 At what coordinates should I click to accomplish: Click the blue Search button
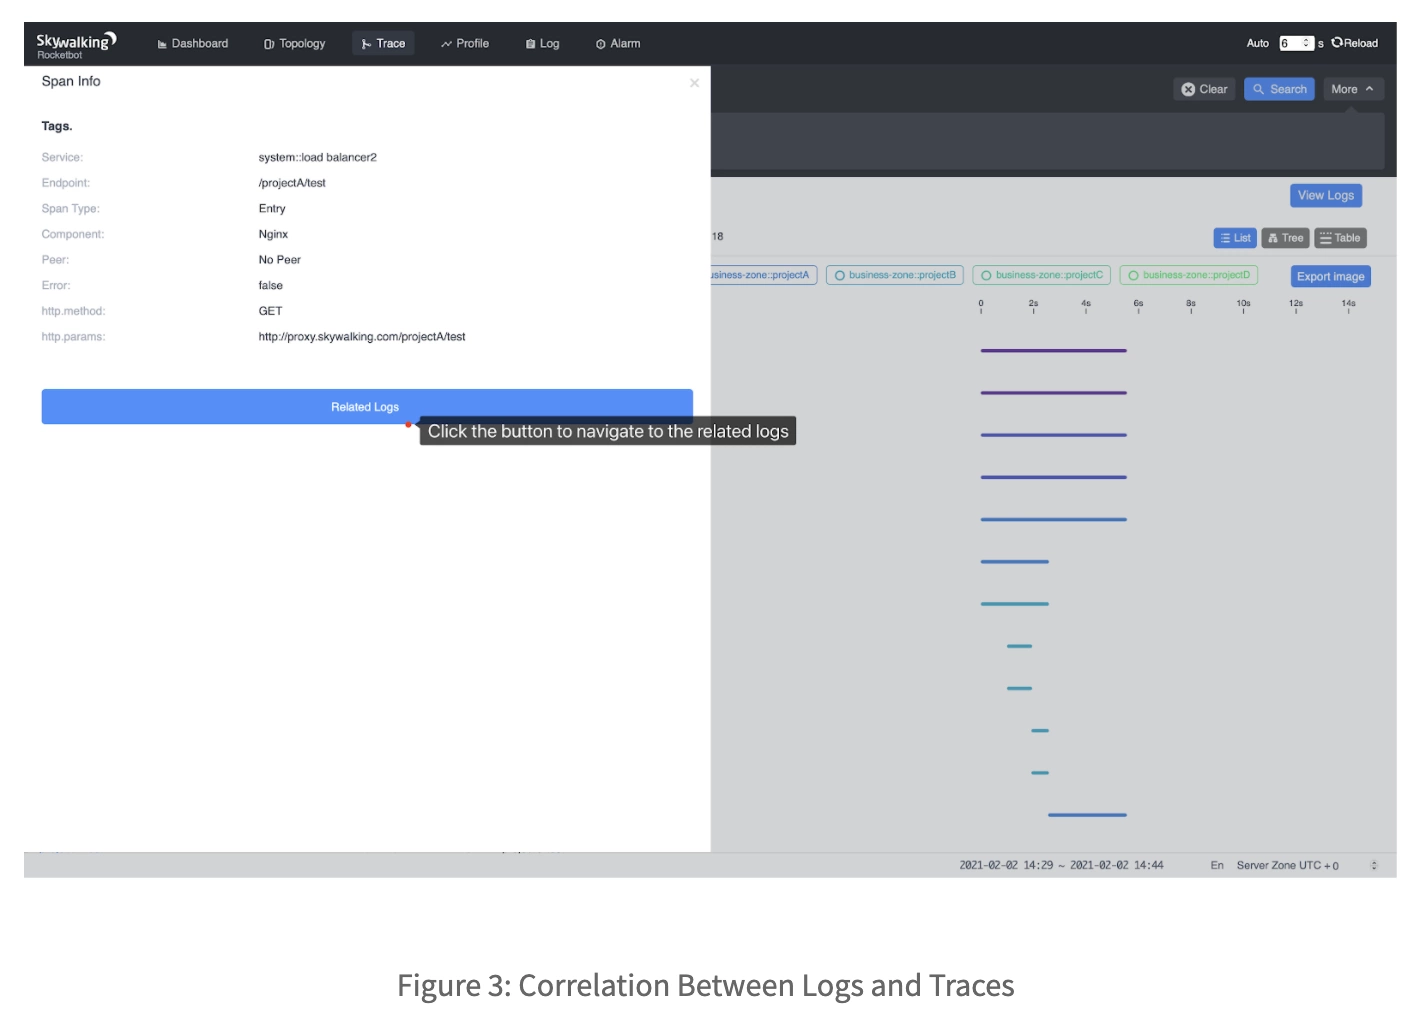coord(1280,89)
